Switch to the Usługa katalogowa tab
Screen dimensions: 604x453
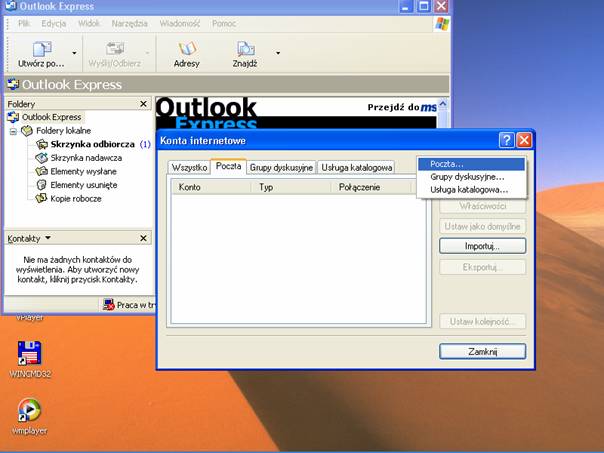point(357,168)
